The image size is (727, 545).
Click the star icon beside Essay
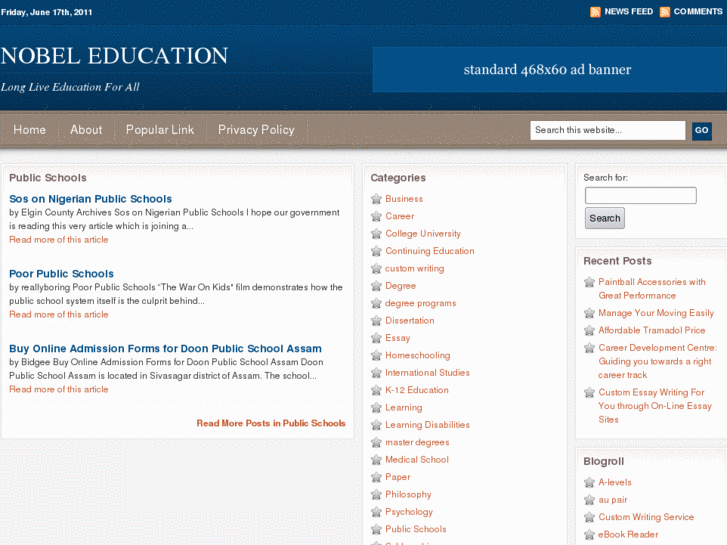tap(376, 338)
